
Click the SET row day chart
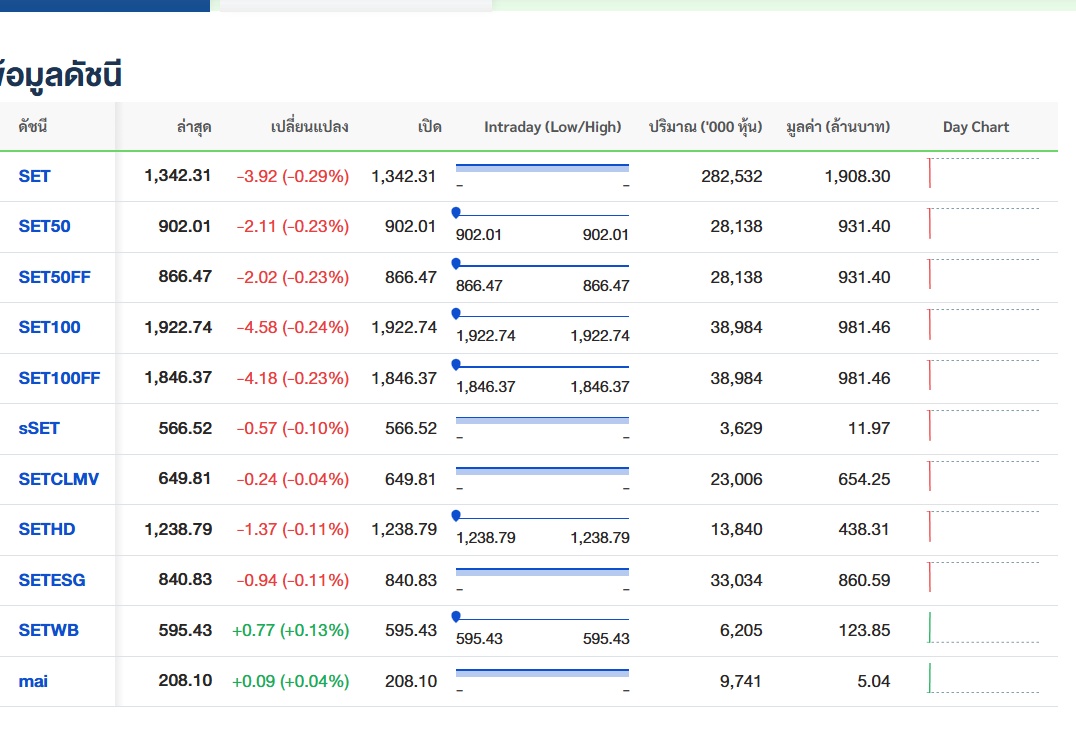point(982,174)
